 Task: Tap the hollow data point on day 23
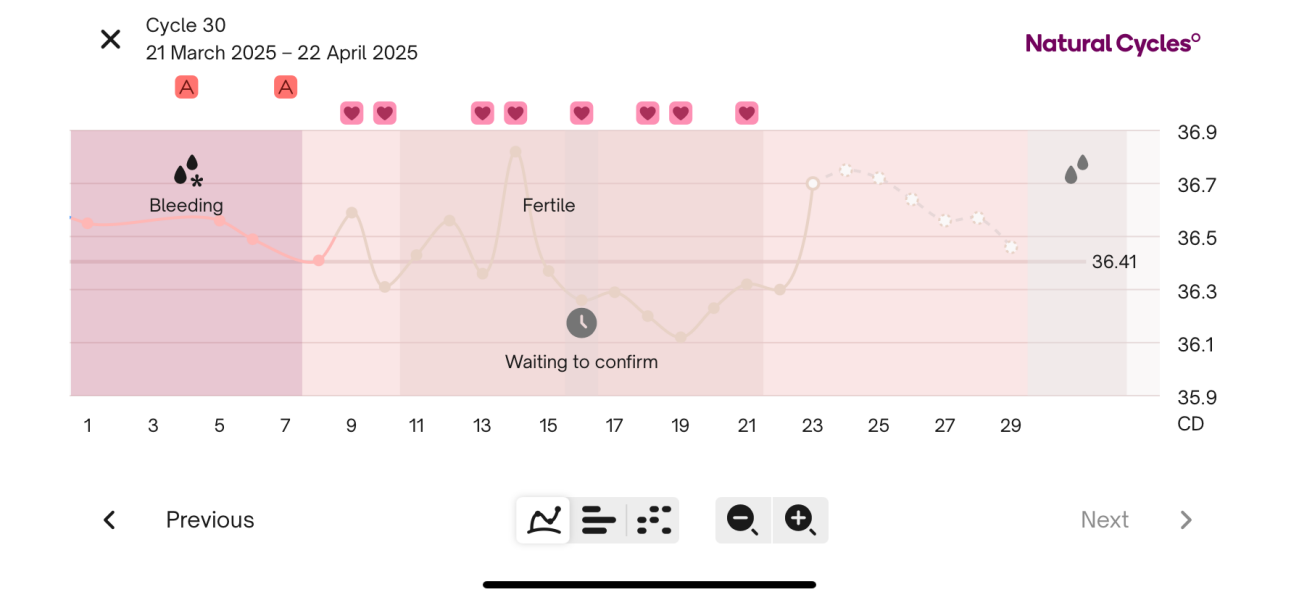(812, 183)
